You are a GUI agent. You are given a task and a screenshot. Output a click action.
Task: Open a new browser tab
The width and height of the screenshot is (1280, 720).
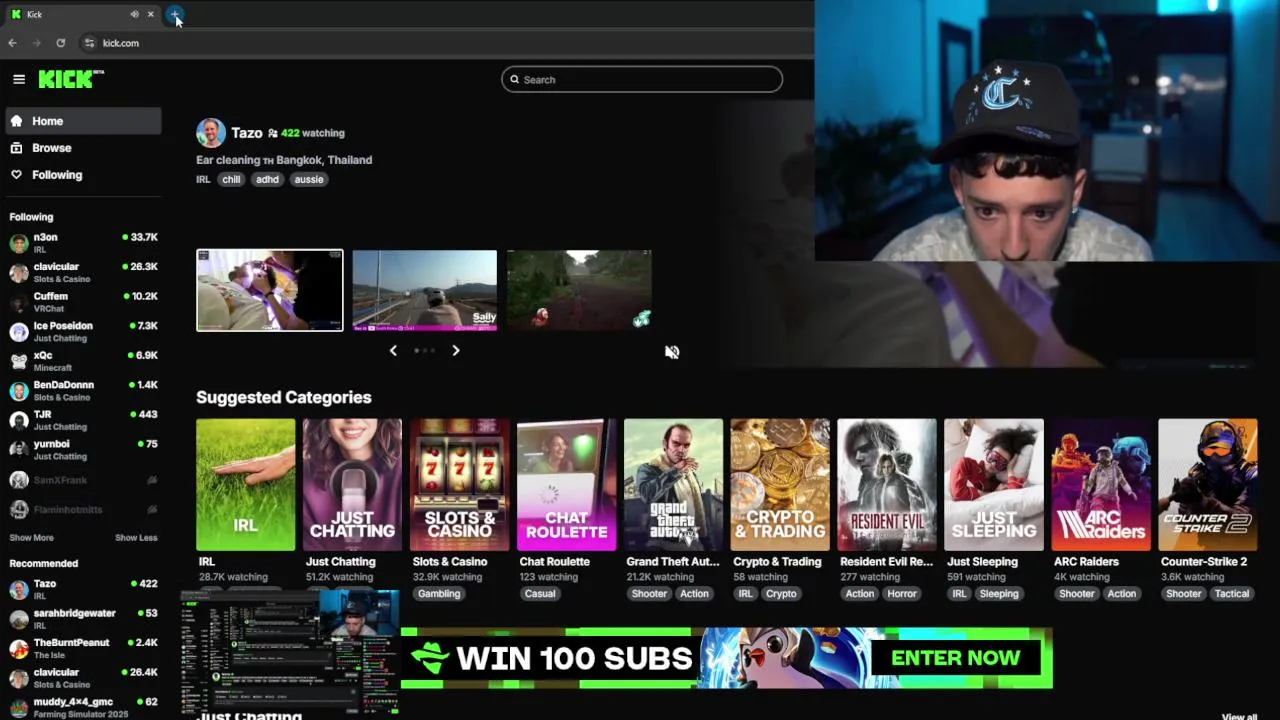174,14
